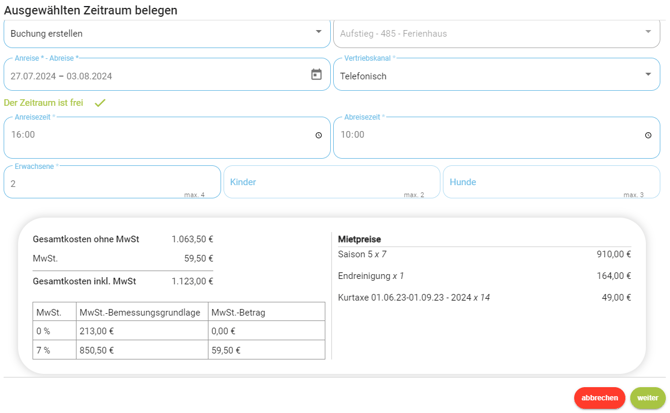Click the Erwachsene number field
This screenshot has height=413, width=670.
(100, 184)
